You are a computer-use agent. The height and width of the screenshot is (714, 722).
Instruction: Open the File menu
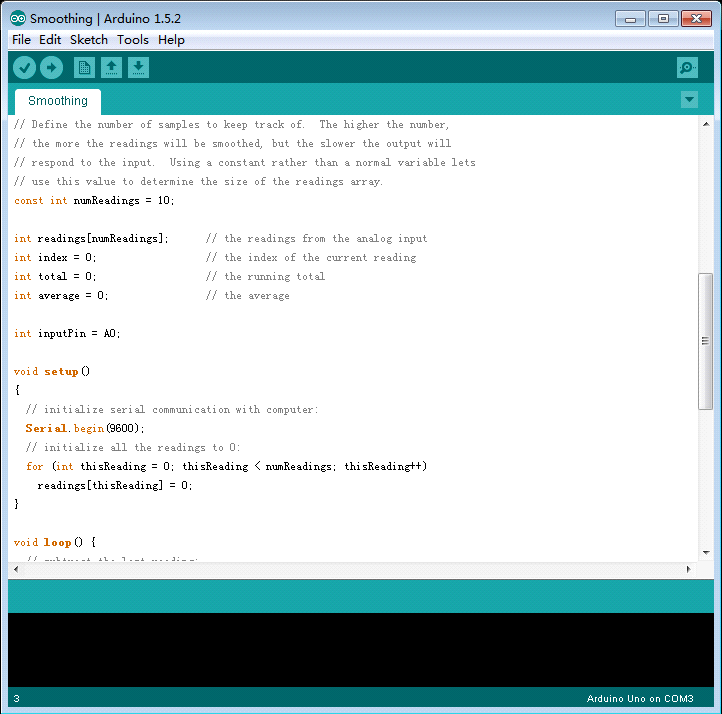(21, 40)
